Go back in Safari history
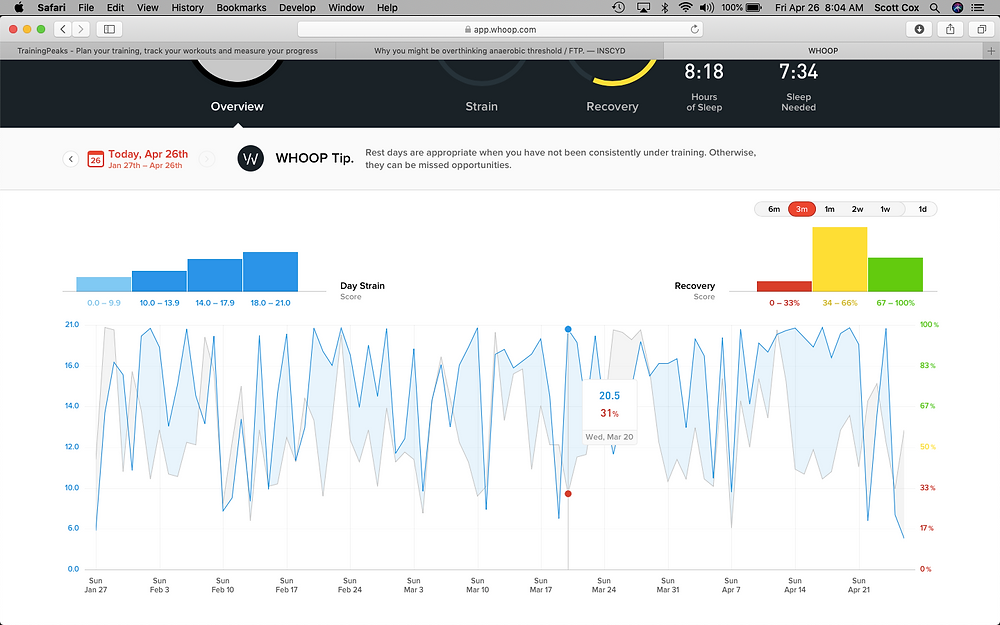 (x=62, y=29)
